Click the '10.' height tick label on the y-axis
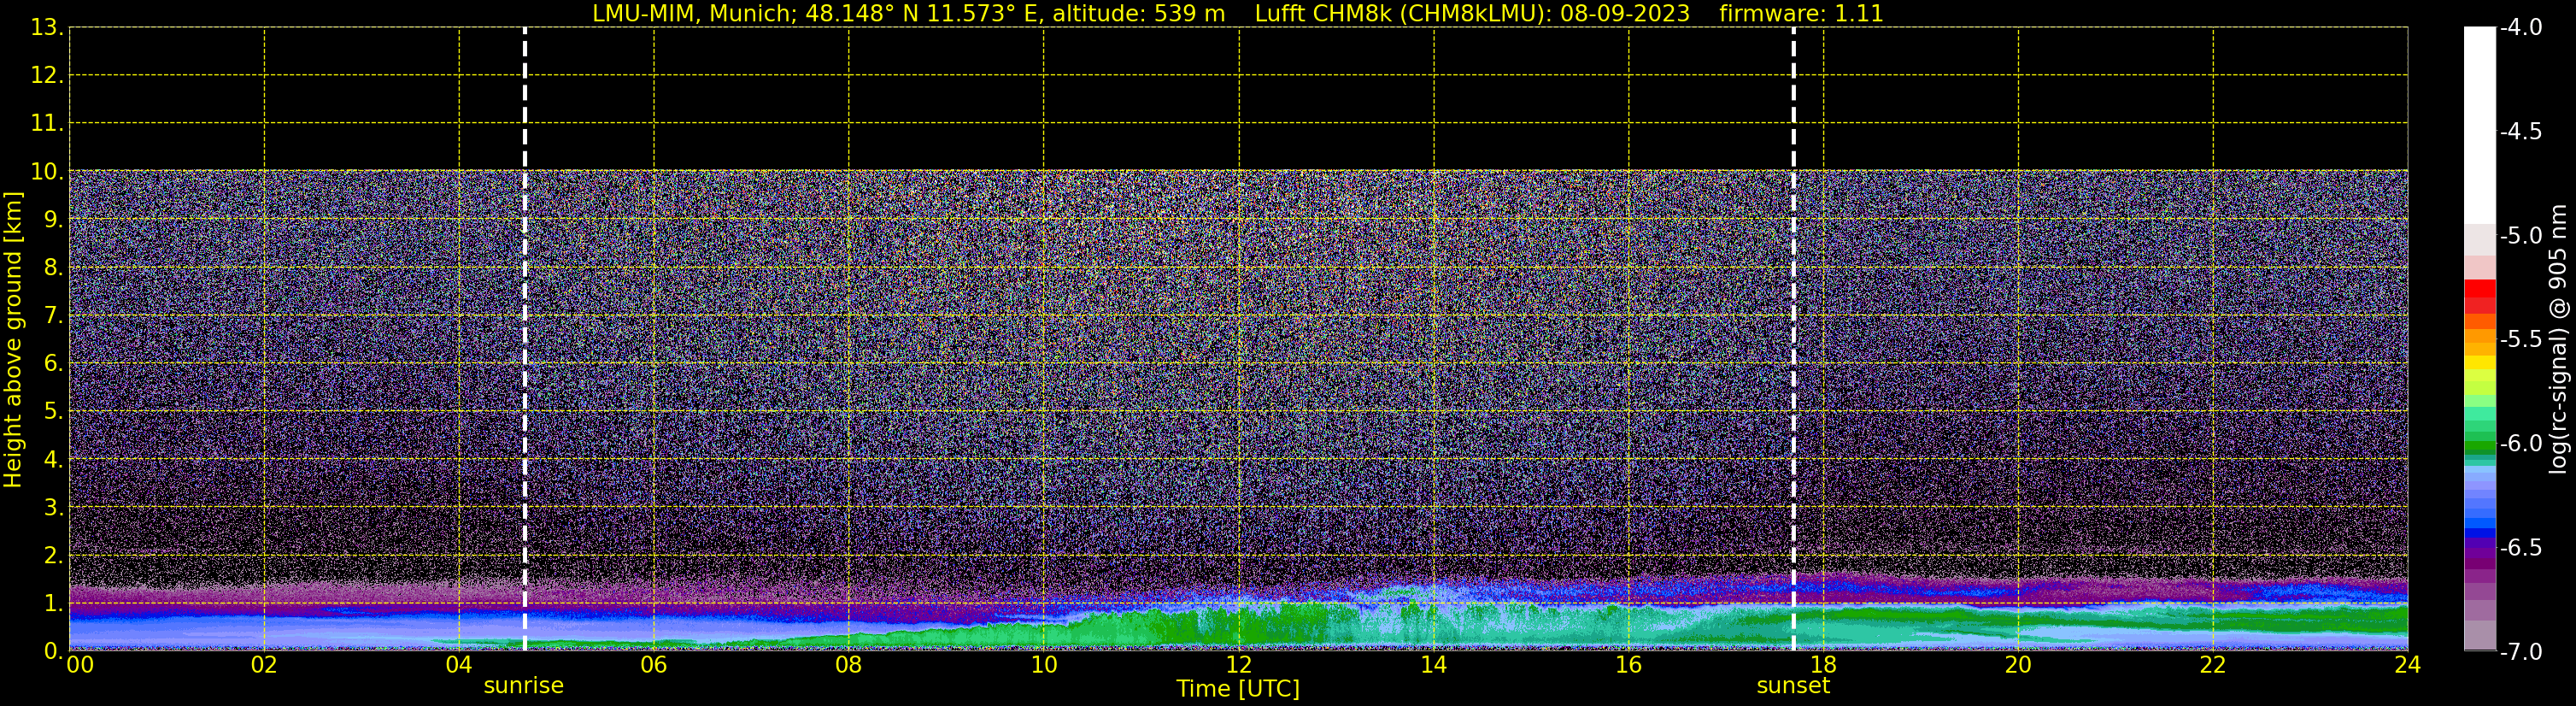The image size is (2576, 706). pyautogui.click(x=47, y=172)
